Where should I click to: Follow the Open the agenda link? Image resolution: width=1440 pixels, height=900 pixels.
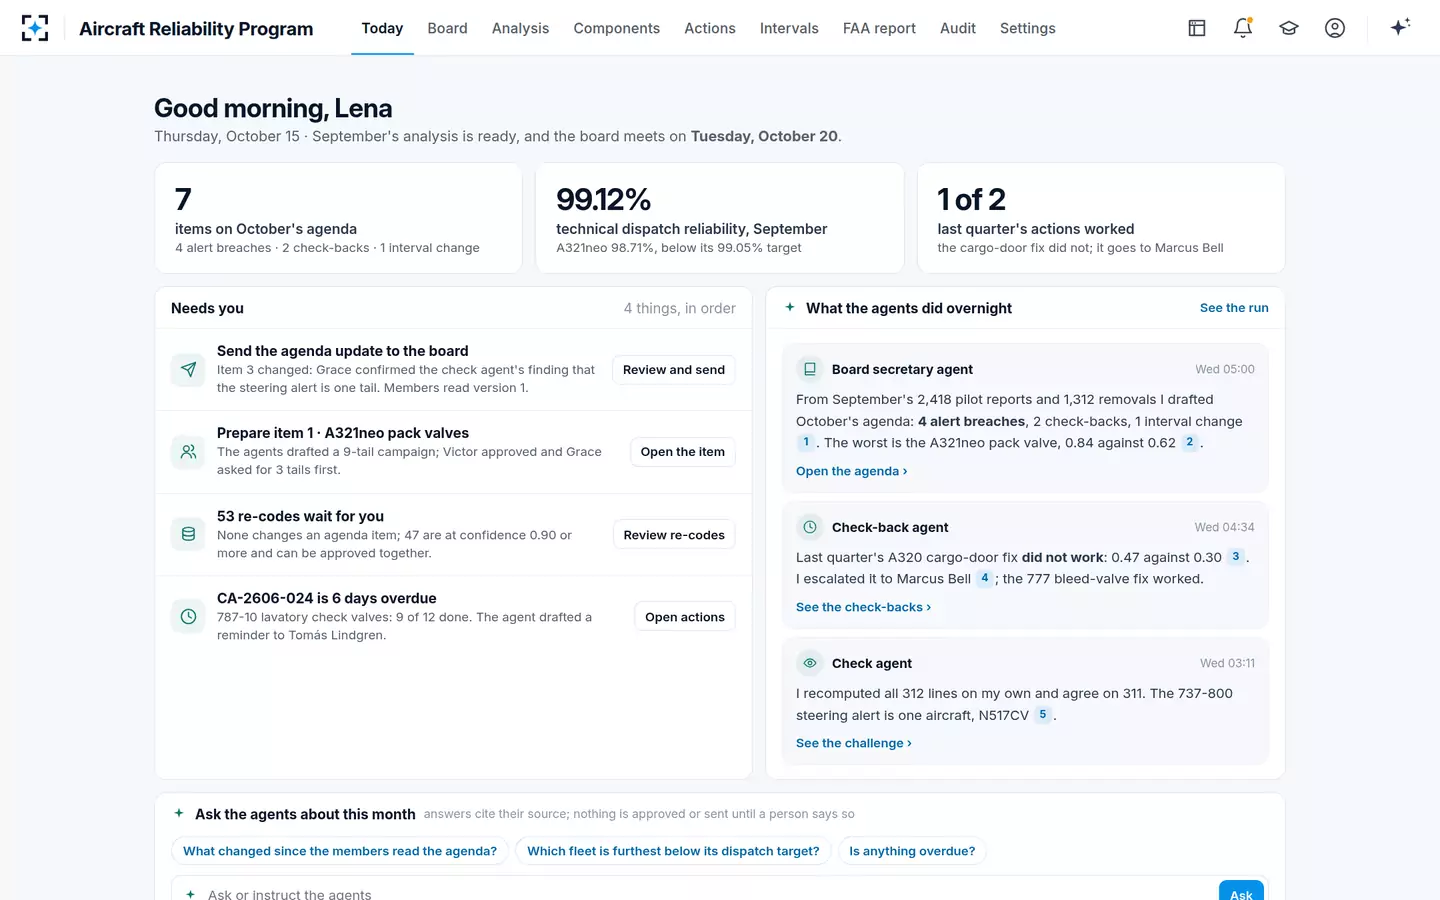tap(852, 471)
